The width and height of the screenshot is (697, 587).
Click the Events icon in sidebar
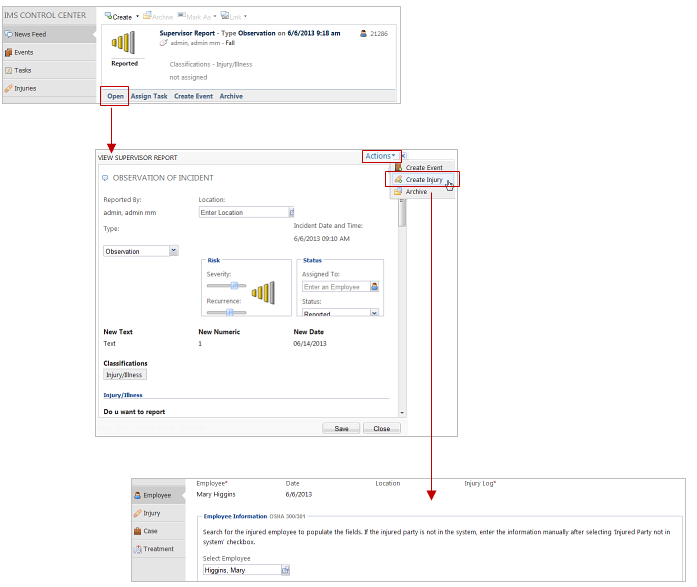pos(9,52)
